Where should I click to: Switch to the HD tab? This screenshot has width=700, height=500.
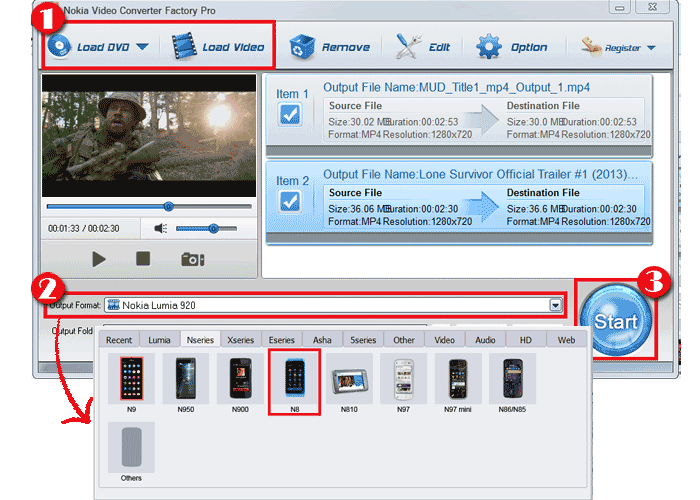pos(526,340)
